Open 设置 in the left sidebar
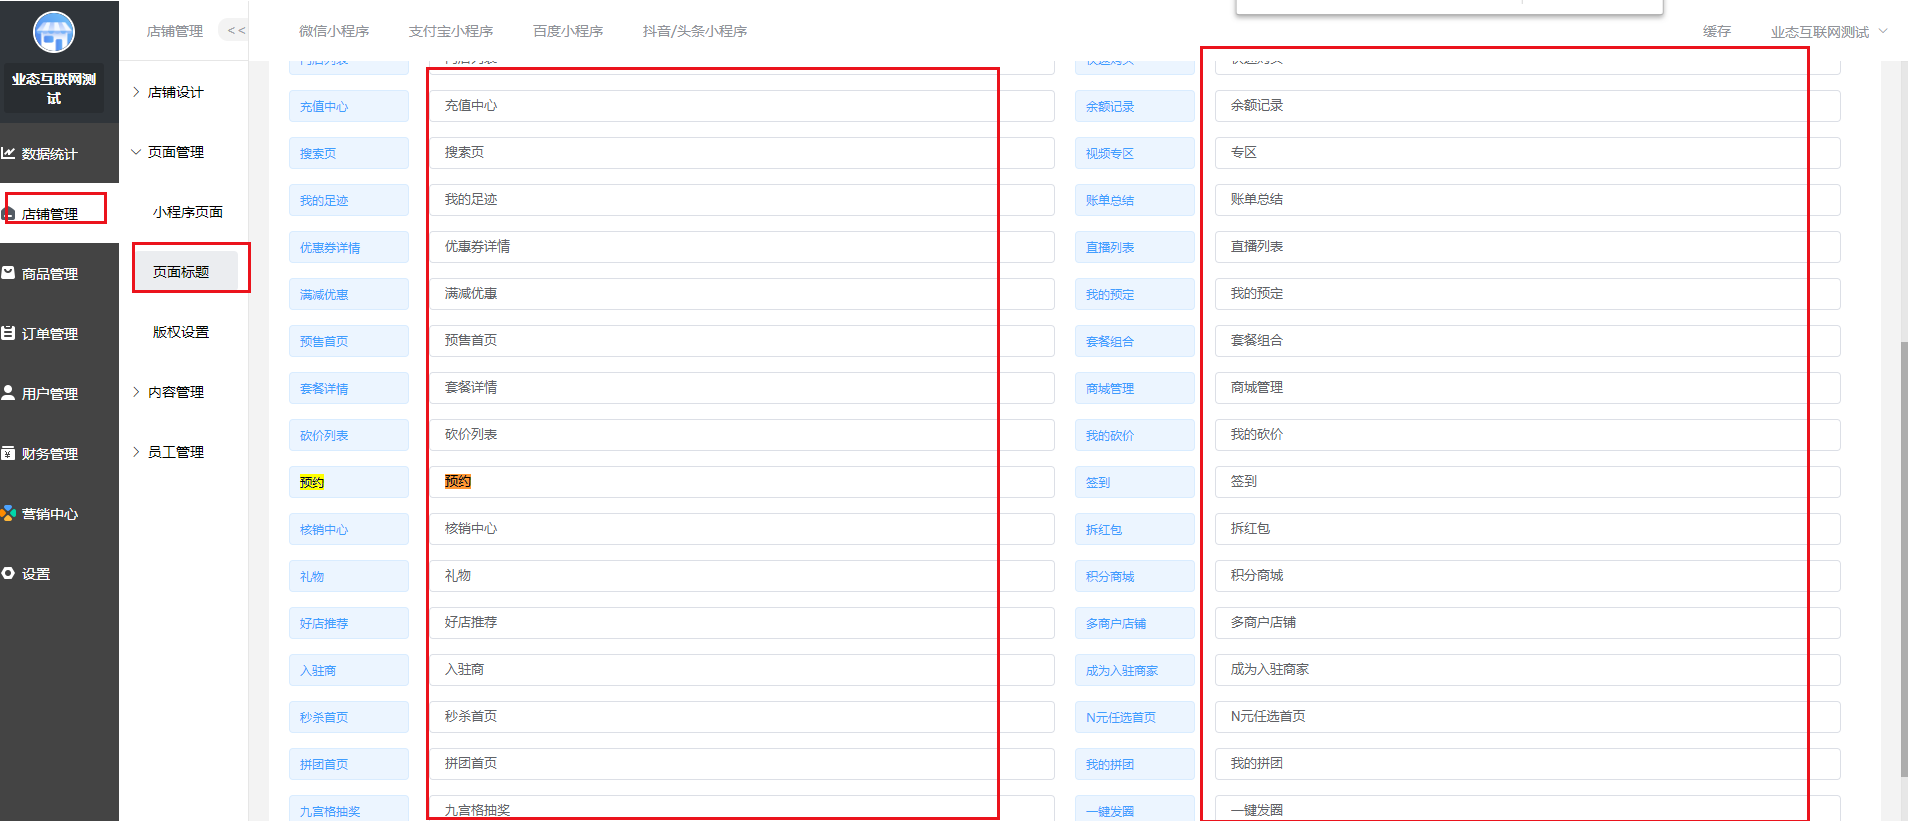 59,574
